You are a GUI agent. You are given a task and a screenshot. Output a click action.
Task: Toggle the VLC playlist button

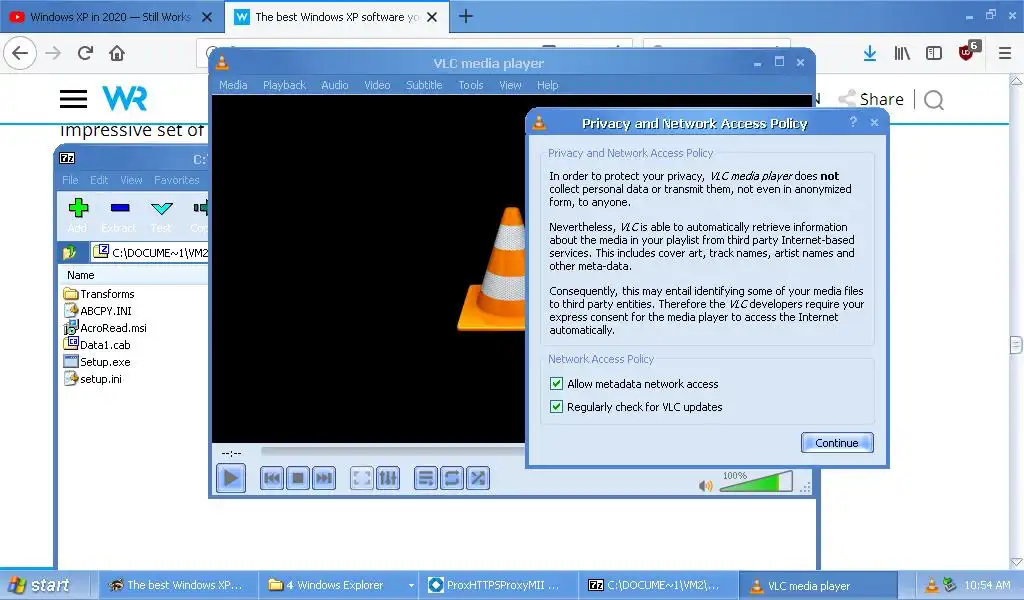tap(425, 479)
